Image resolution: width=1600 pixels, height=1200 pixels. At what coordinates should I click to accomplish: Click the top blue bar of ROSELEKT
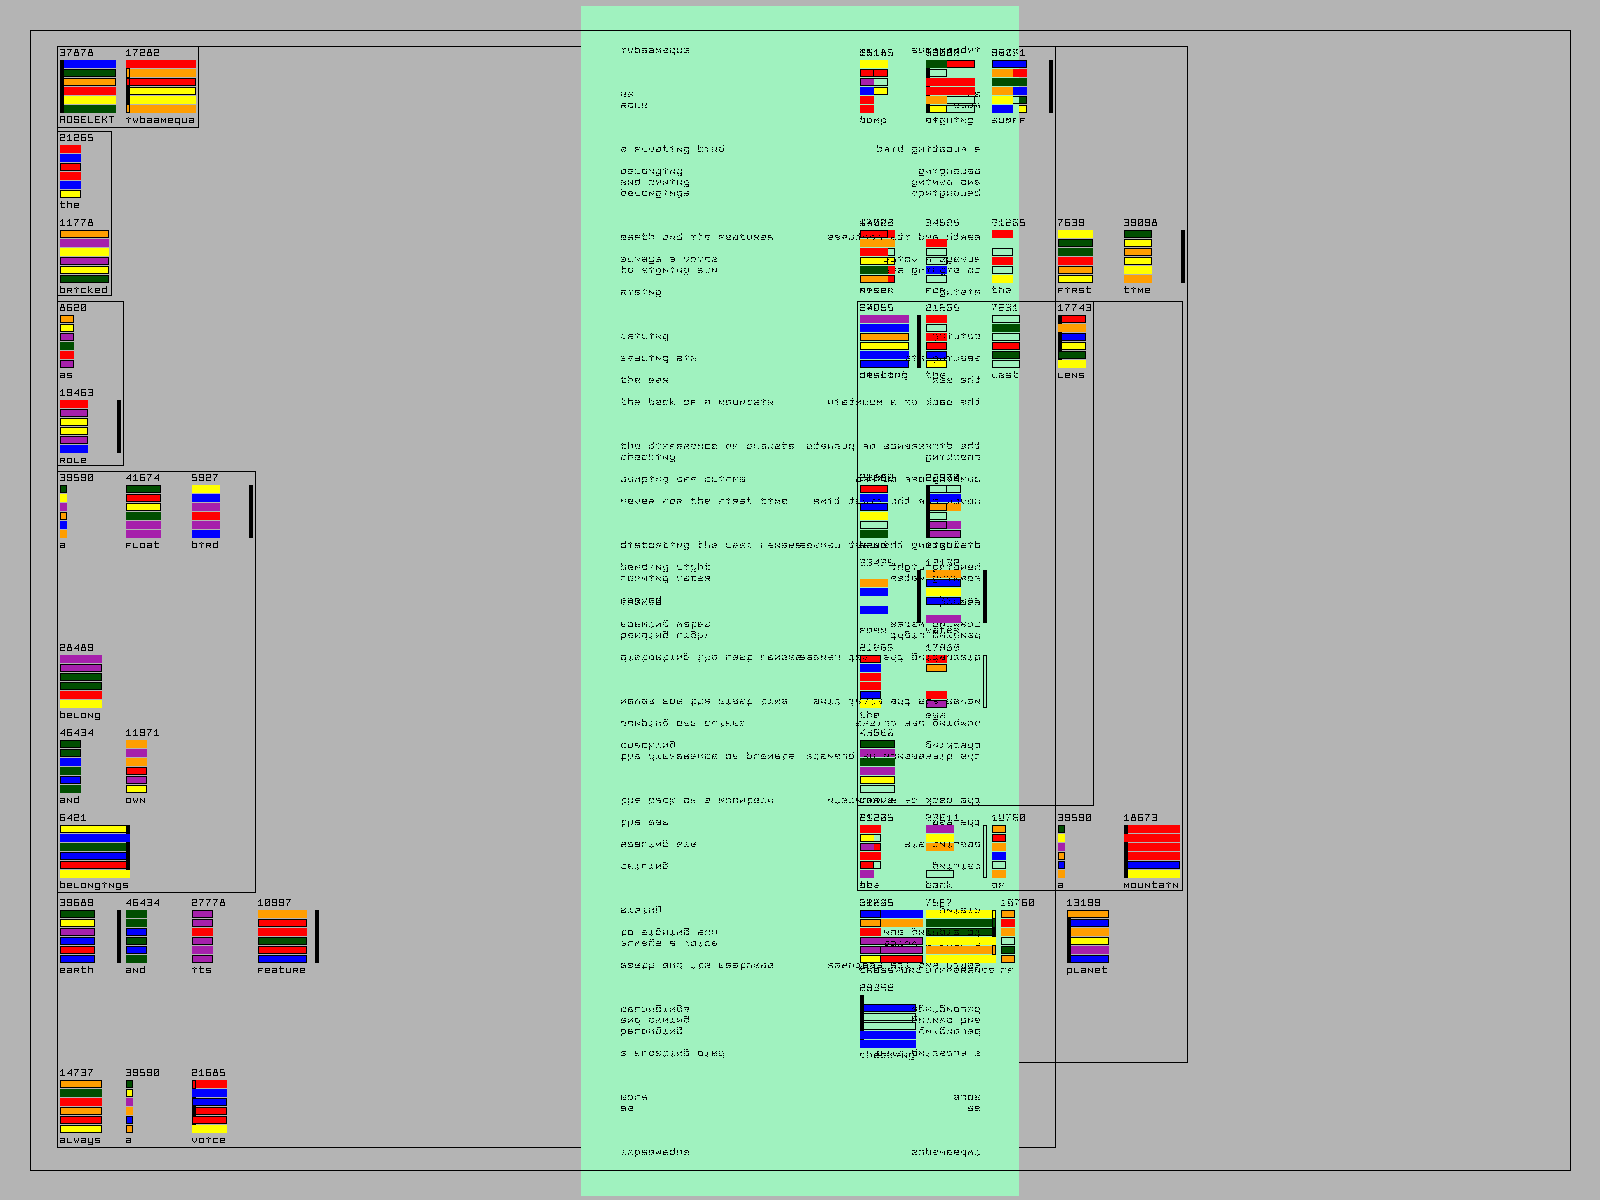point(89,64)
